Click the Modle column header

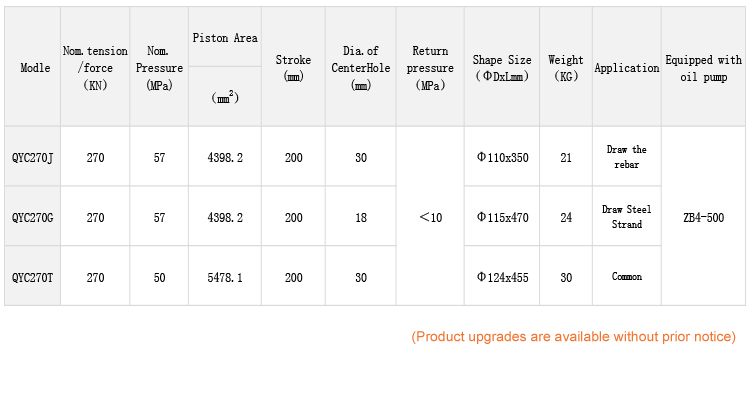click(x=33, y=67)
